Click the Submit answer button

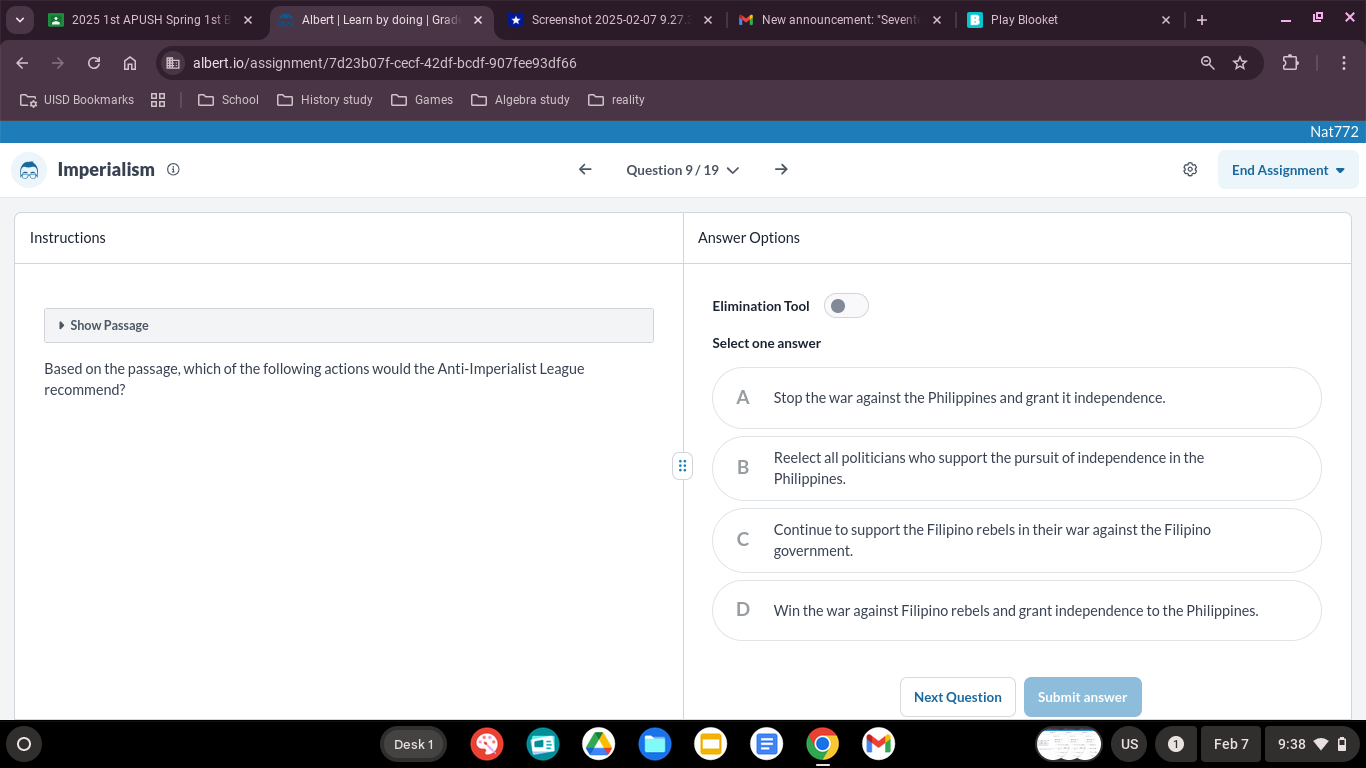1082,697
